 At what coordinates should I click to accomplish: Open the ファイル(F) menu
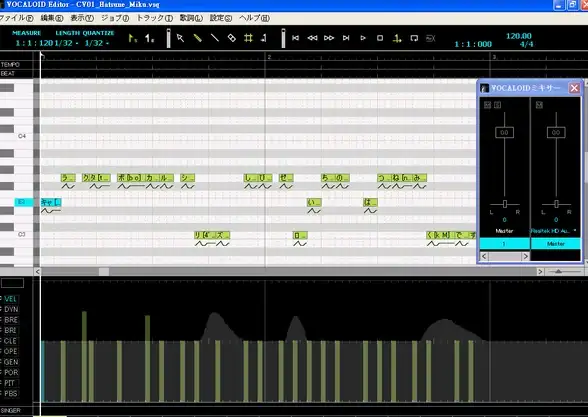pos(16,18)
